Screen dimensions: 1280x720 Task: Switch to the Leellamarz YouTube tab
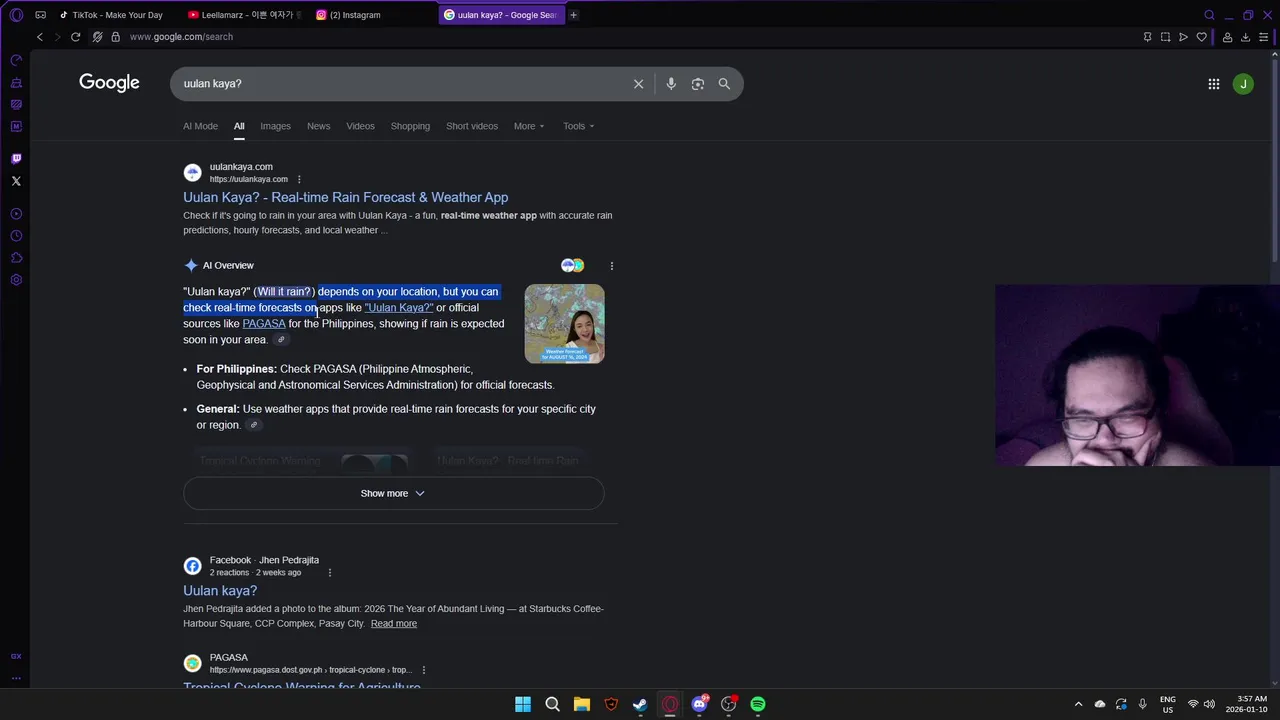tap(245, 15)
